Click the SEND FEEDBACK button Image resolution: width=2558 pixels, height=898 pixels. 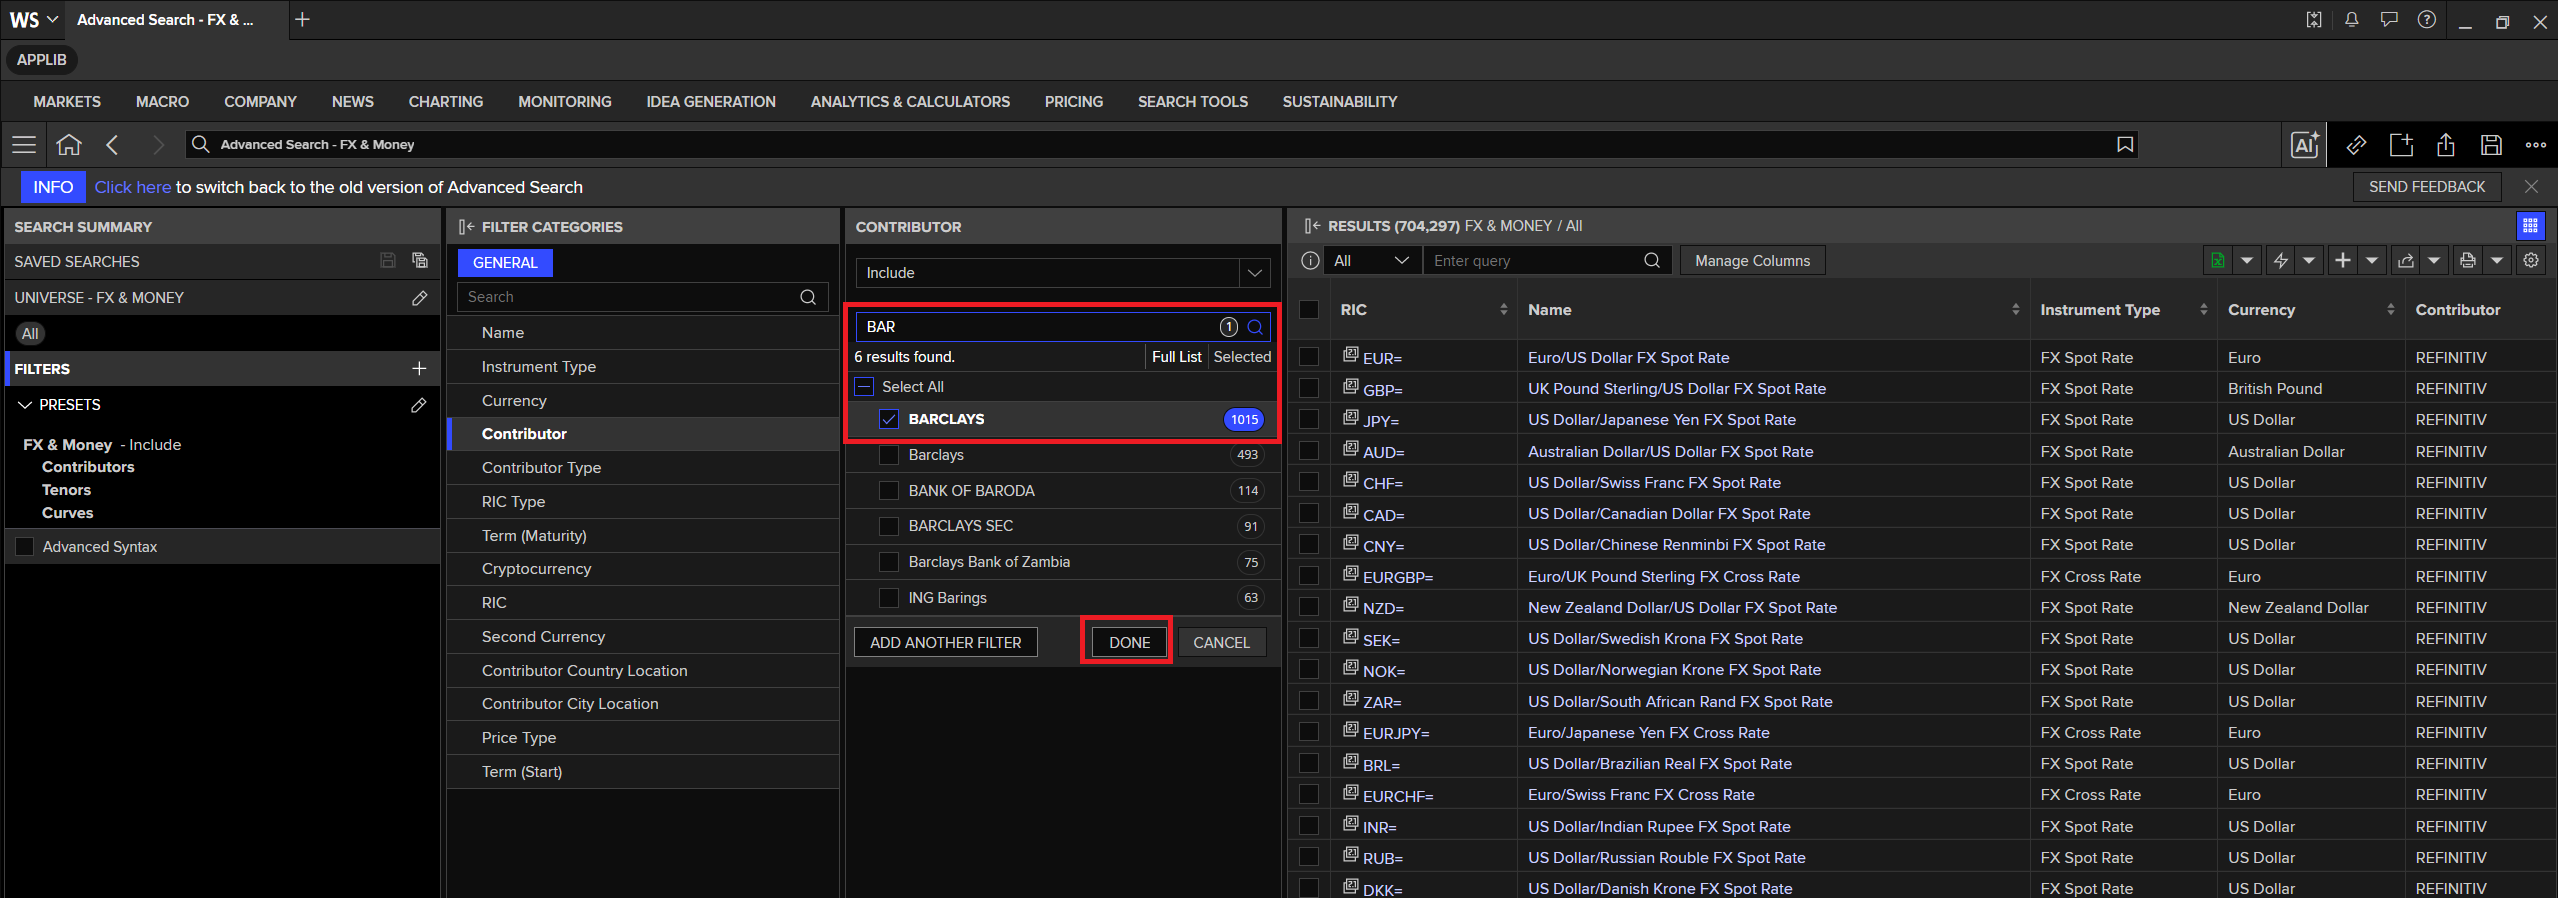click(x=2426, y=187)
